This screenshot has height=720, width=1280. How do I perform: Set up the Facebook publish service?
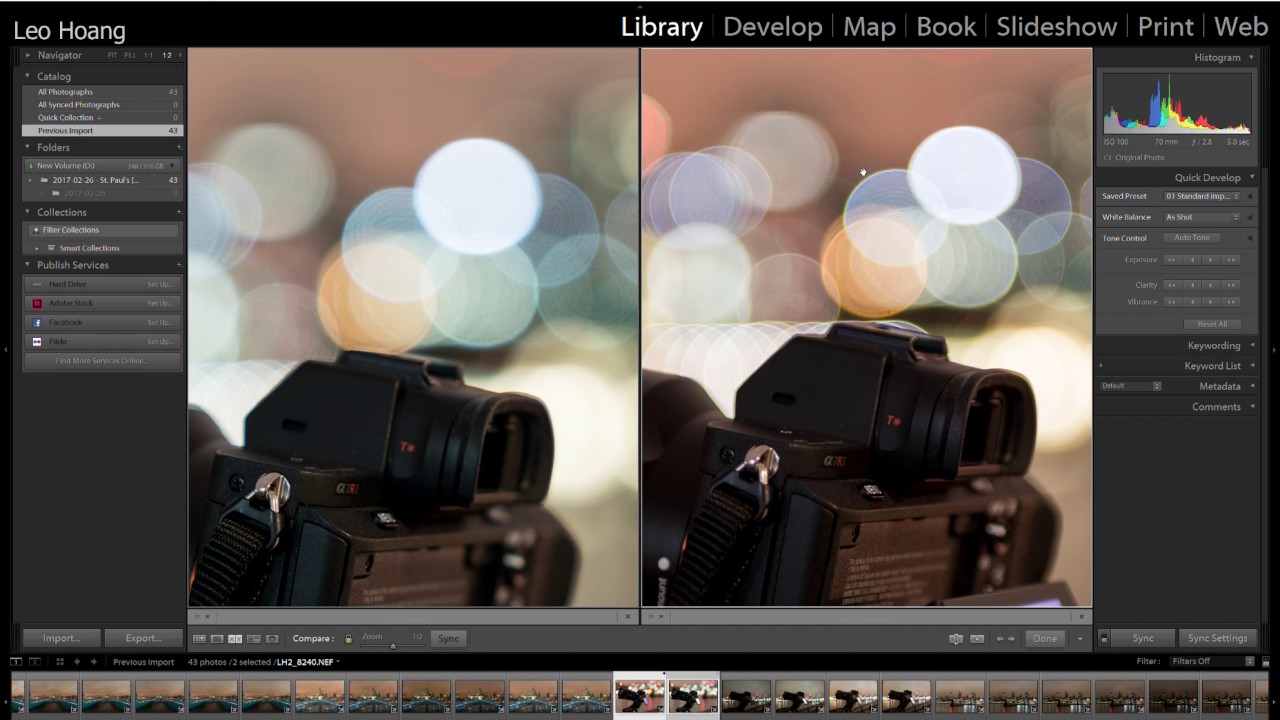(160, 323)
